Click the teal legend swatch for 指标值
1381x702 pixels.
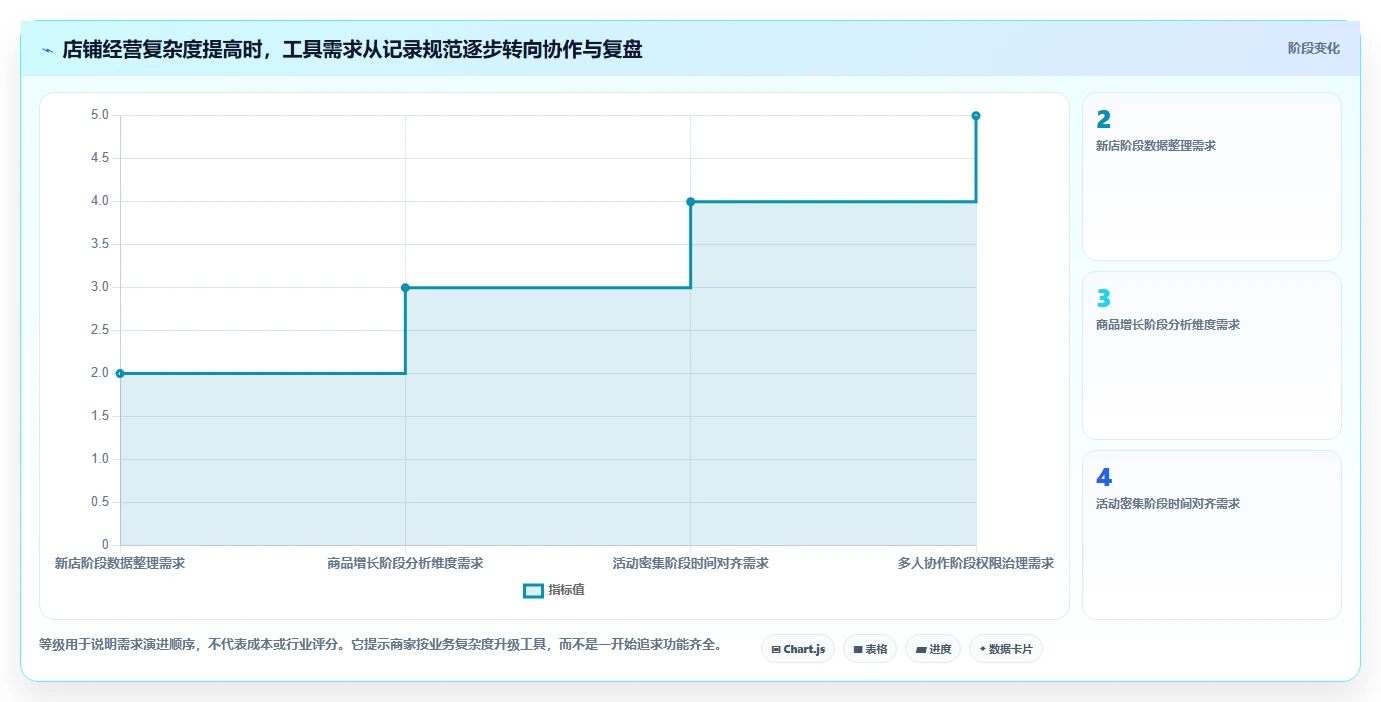tap(533, 590)
